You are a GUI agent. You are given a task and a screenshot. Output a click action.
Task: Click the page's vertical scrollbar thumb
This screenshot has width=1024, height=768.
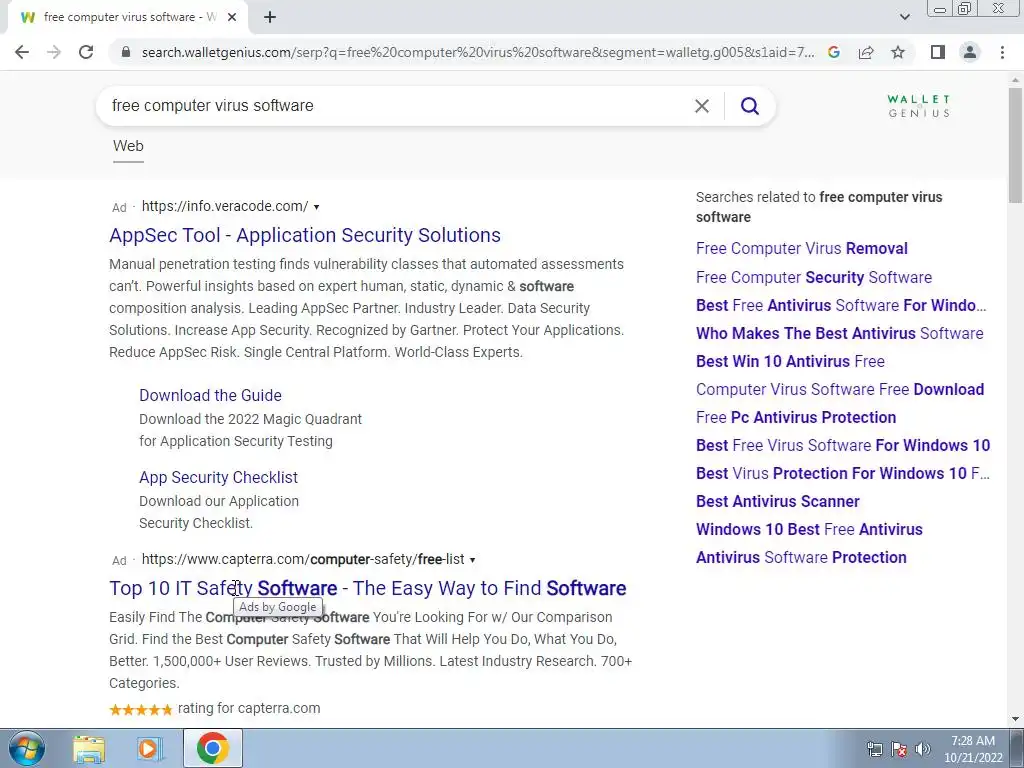[x=1015, y=145]
